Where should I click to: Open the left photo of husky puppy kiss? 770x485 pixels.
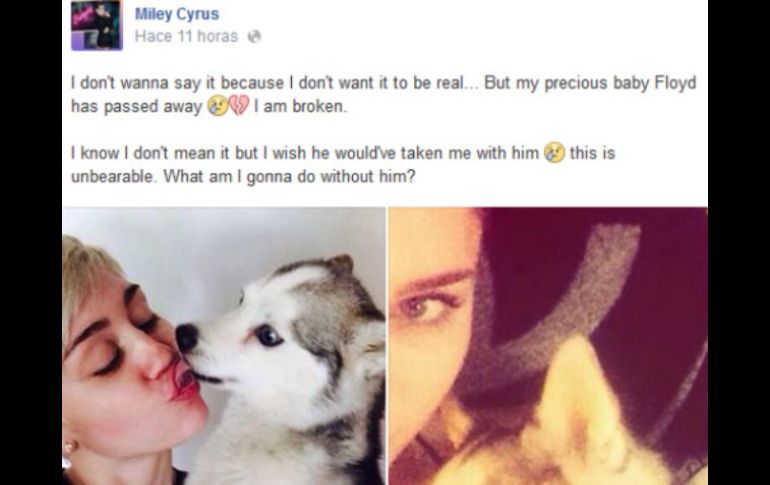tap(224, 346)
